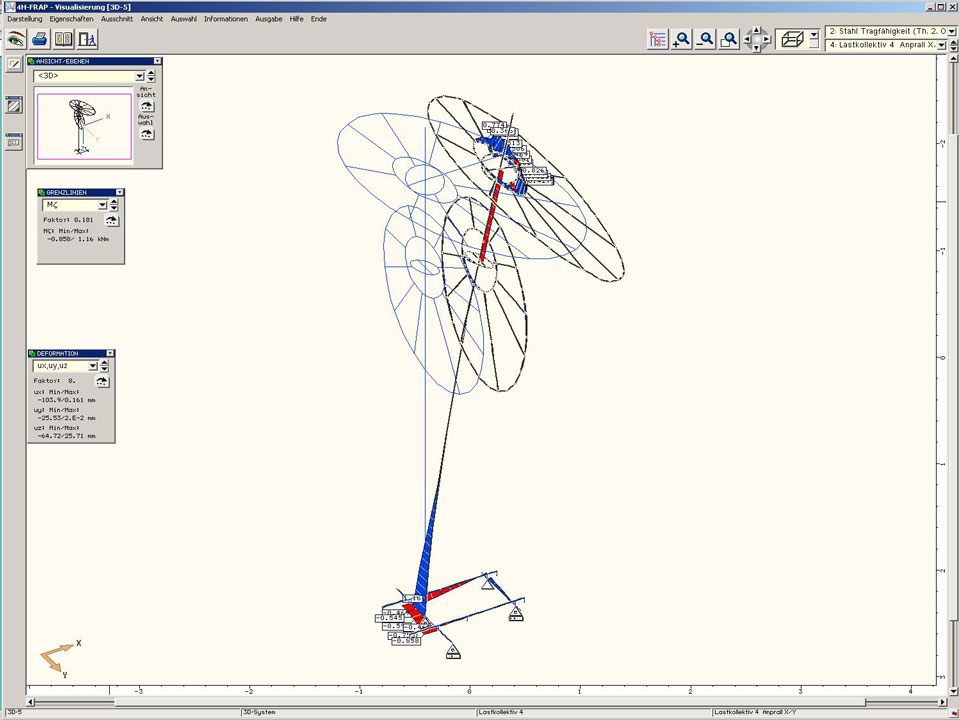Collapse the GRENZLINIEN panel via its title arrow

(x=120, y=192)
